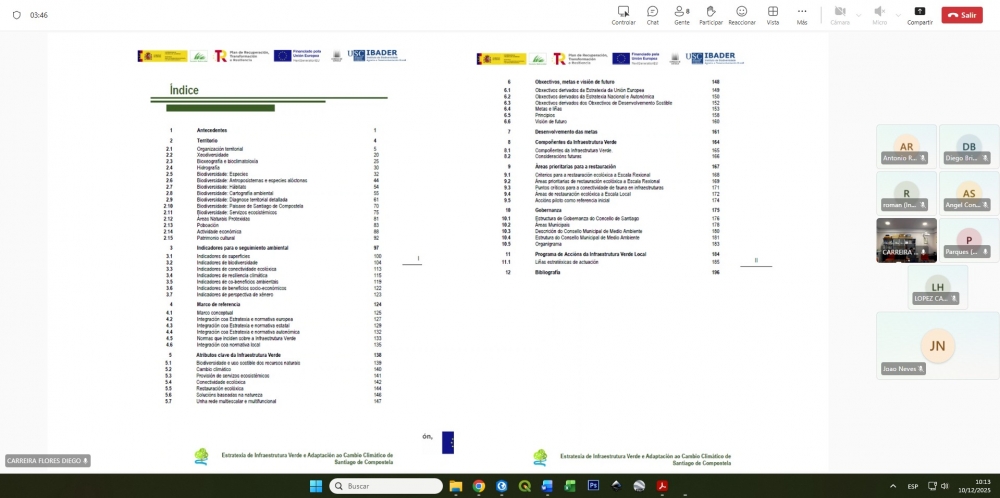
Task: Show hidden icons in system tray
Action: click(x=893, y=486)
